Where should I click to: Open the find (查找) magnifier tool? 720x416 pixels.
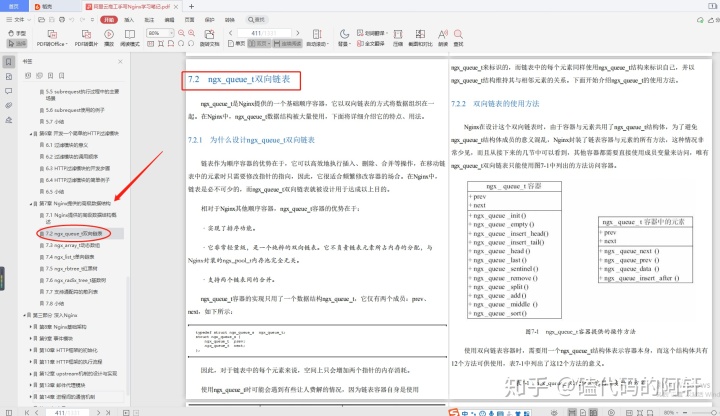[458, 38]
